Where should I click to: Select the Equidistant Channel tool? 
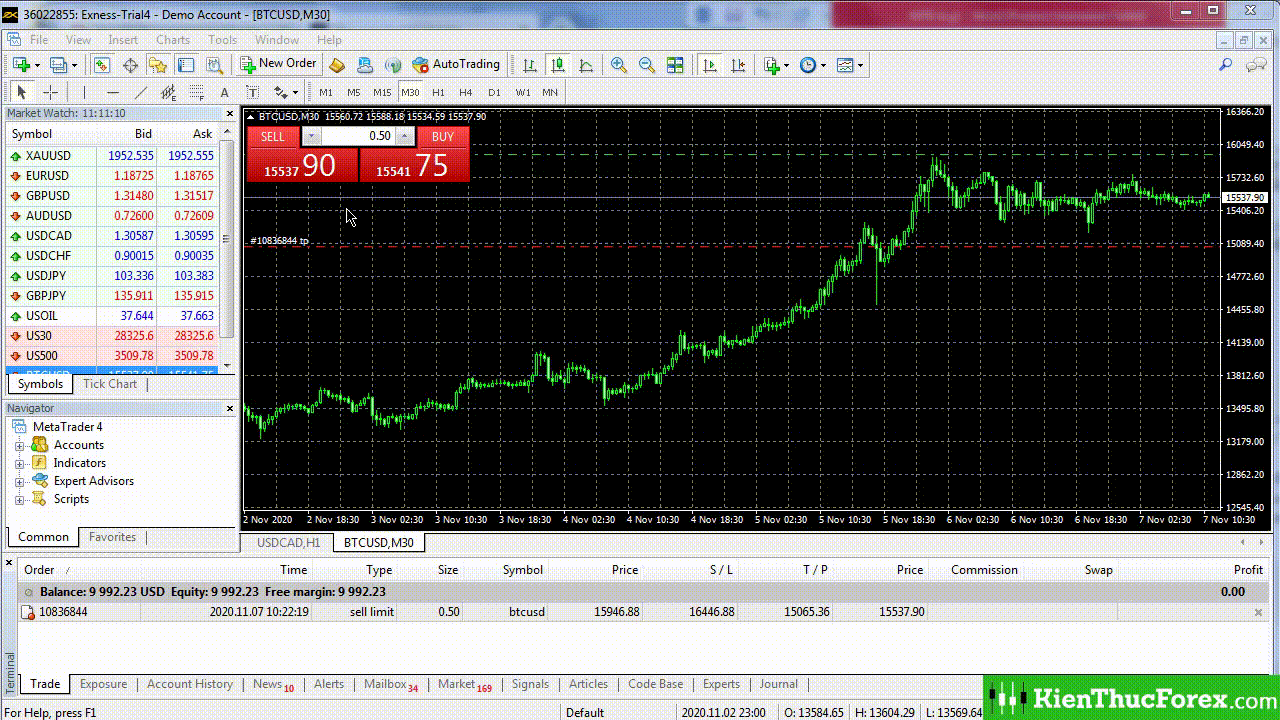click(x=168, y=92)
